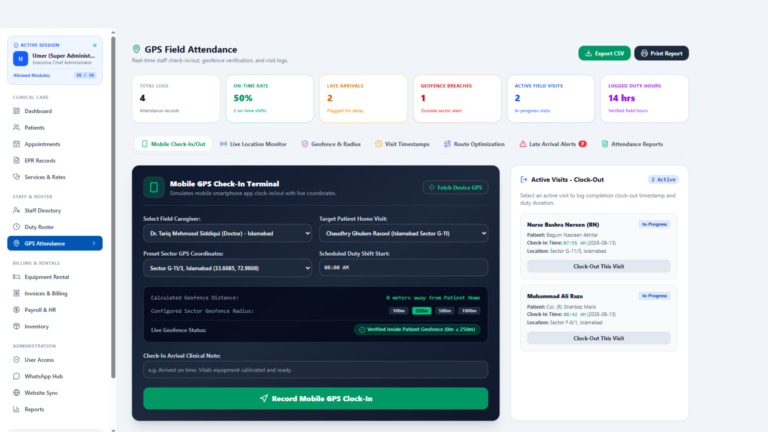Click the EPR Records document icon
This screenshot has height=432, width=768.
(17, 160)
